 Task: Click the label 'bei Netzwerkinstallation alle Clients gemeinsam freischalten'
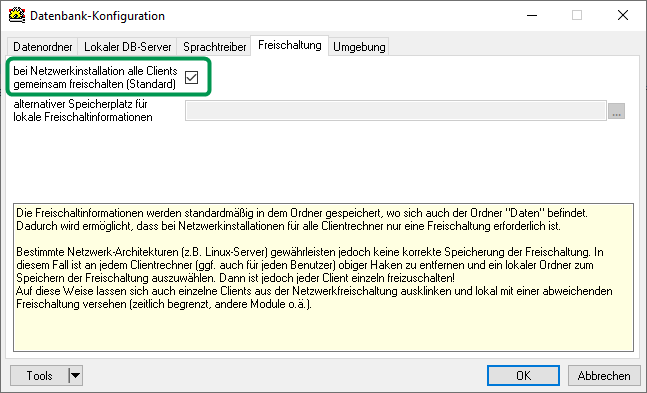coord(95,77)
